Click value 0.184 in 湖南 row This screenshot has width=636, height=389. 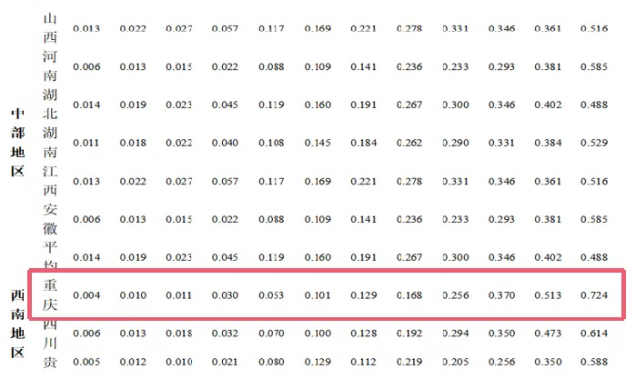pyautogui.click(x=363, y=143)
